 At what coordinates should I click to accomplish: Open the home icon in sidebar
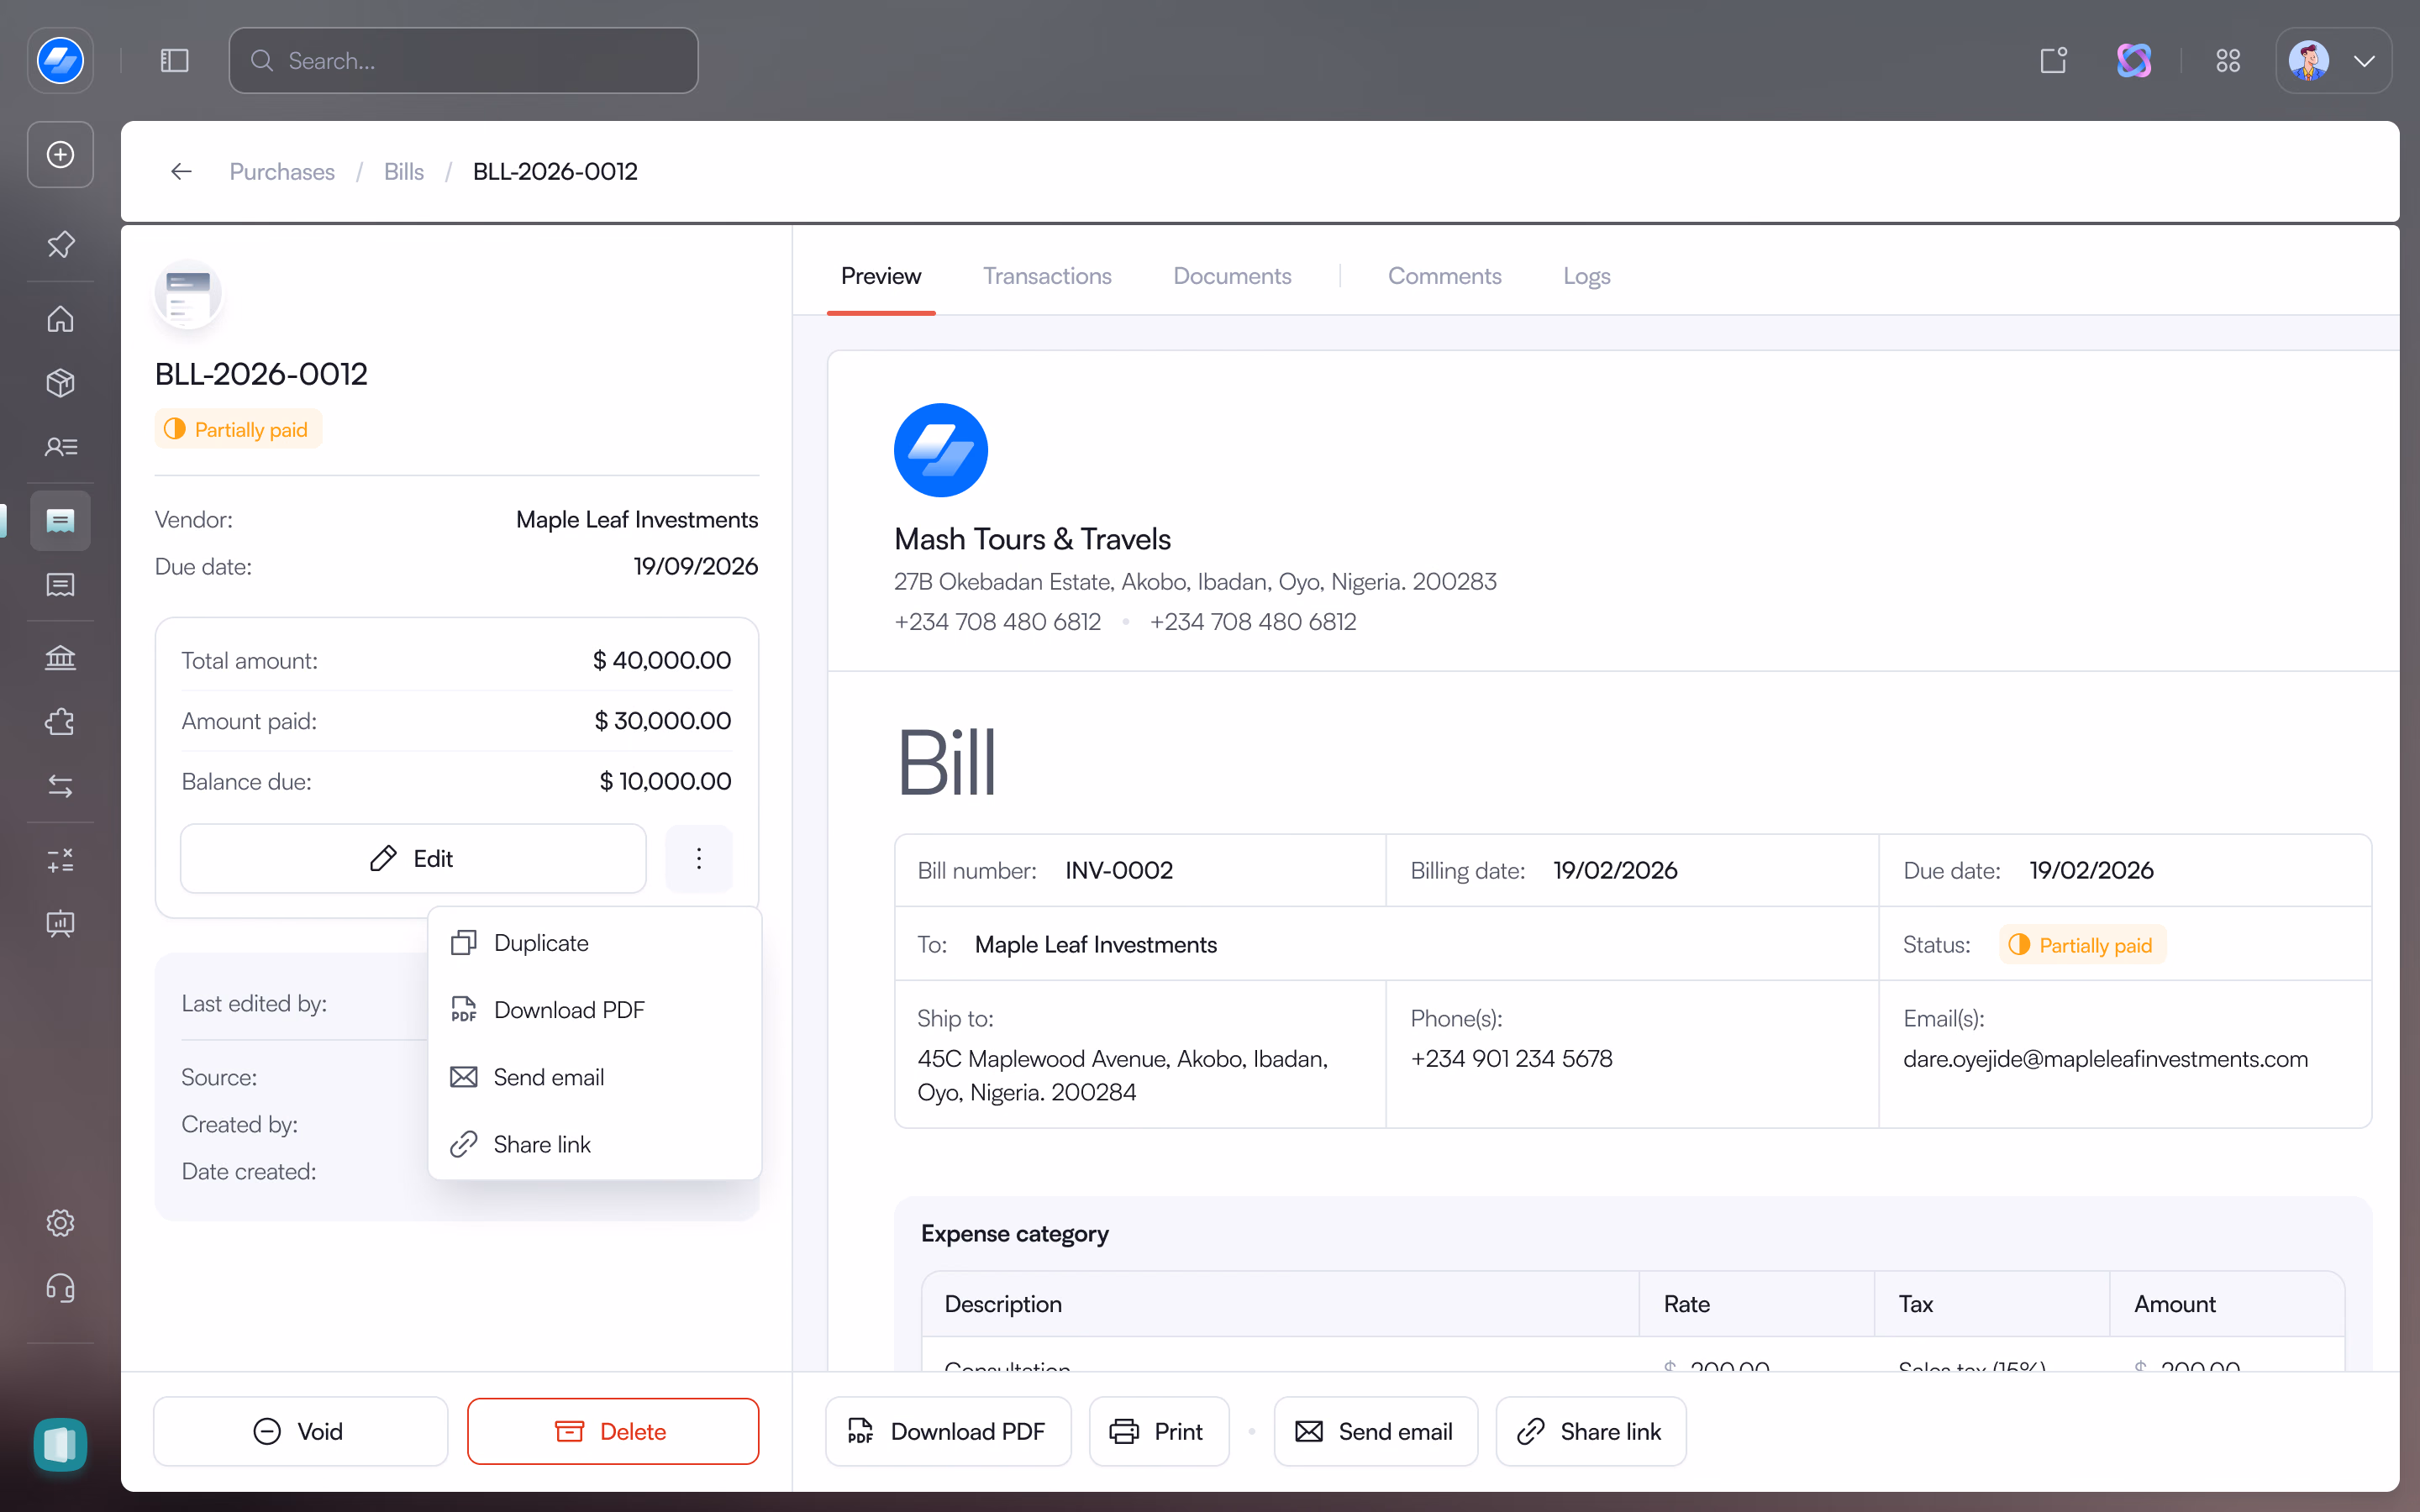(x=61, y=319)
